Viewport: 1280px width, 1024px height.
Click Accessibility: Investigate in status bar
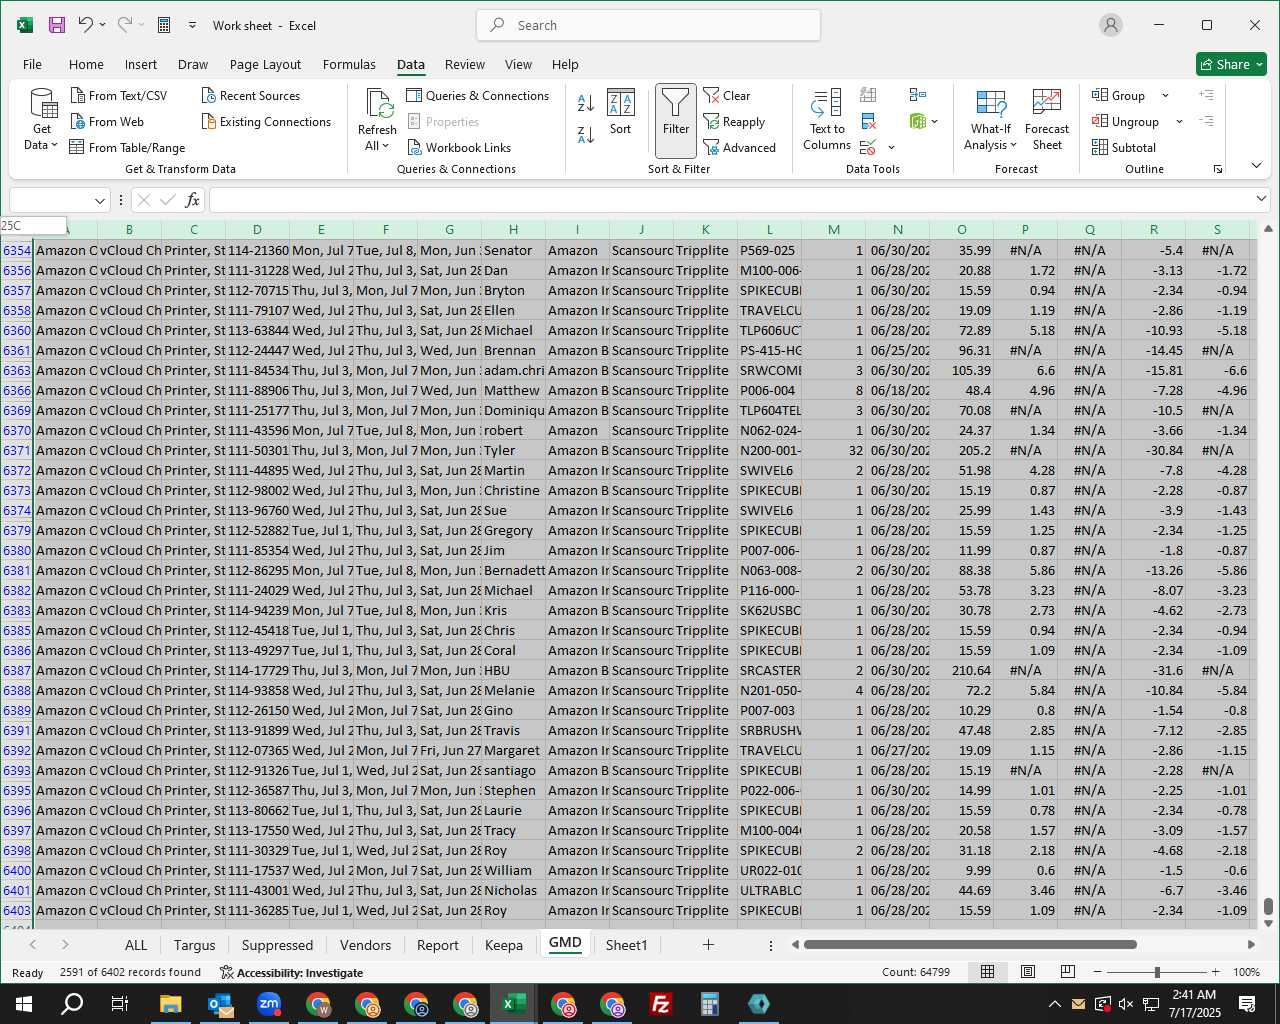tap(291, 972)
